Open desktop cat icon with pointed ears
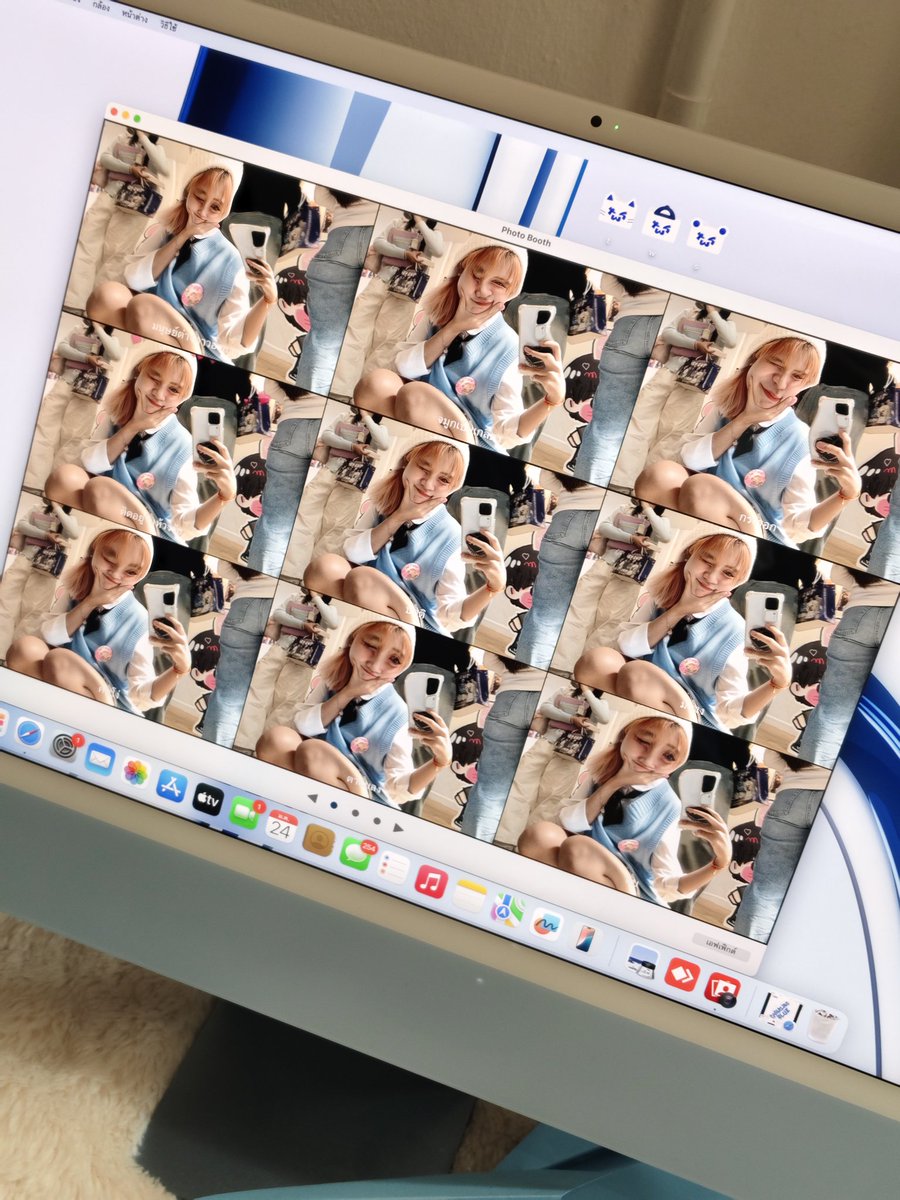 (616, 211)
